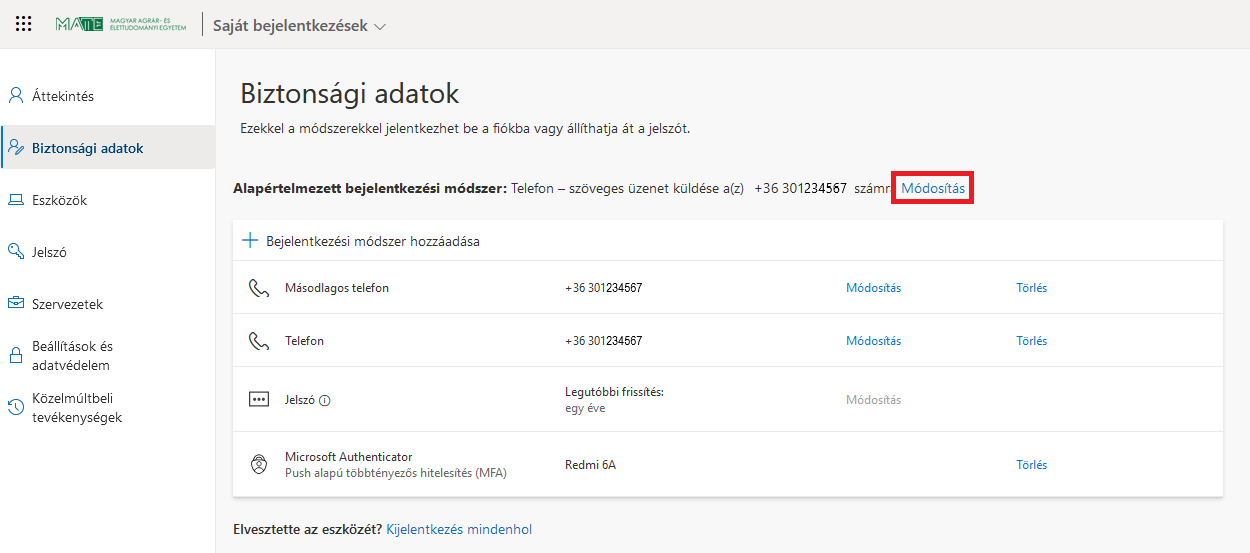Open the app launcher grid icon
Viewport: 1250px width, 553px height.
click(x=24, y=24)
